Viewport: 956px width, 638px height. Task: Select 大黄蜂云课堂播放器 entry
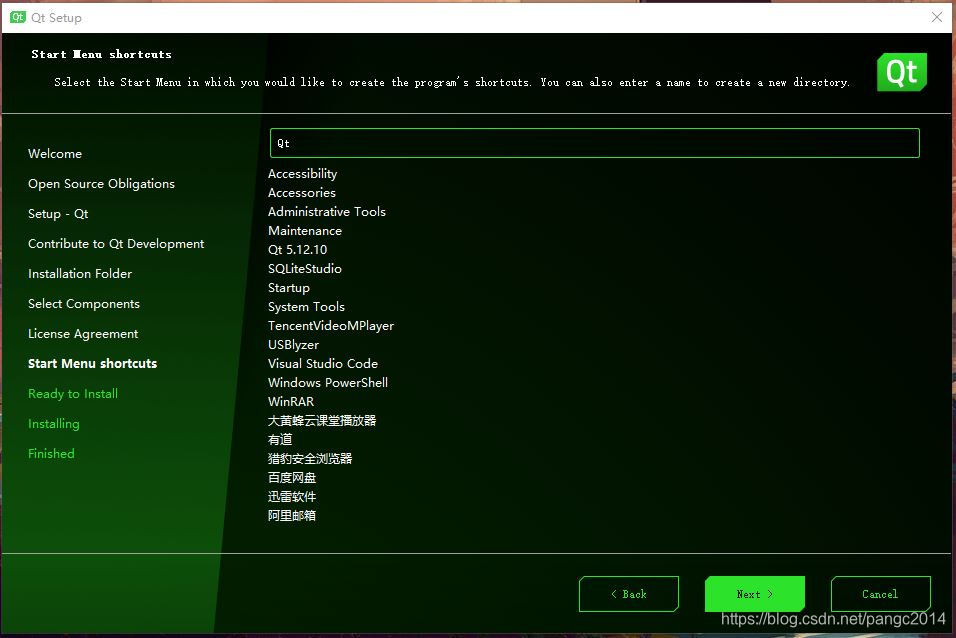tap(322, 420)
